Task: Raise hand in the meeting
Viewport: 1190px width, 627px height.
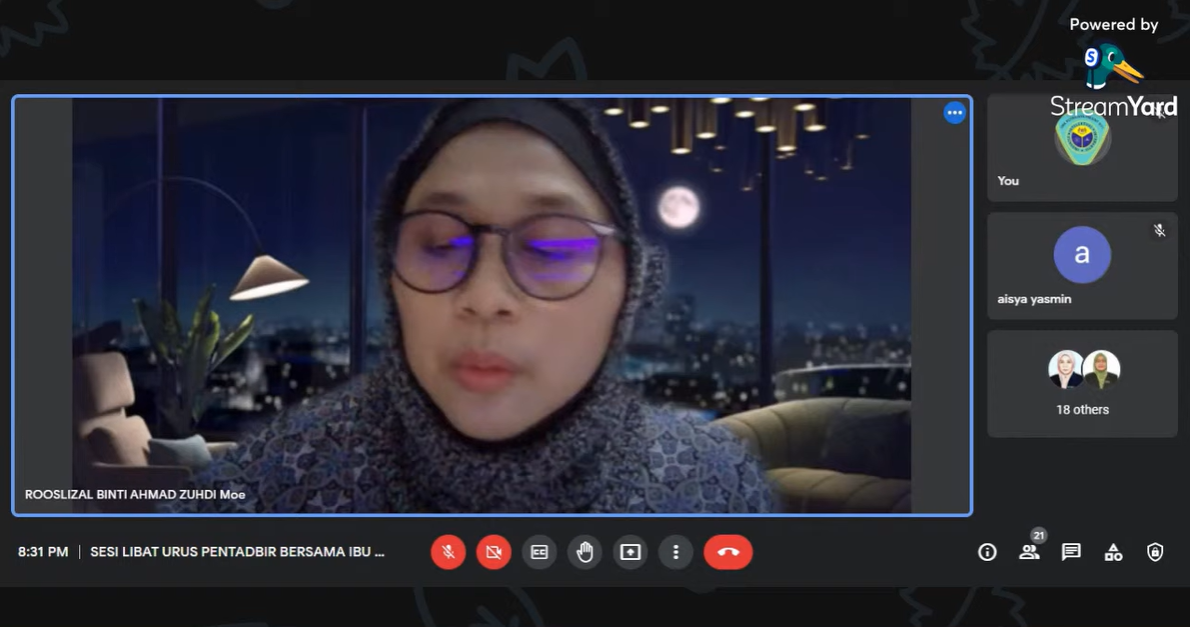Action: [585, 552]
